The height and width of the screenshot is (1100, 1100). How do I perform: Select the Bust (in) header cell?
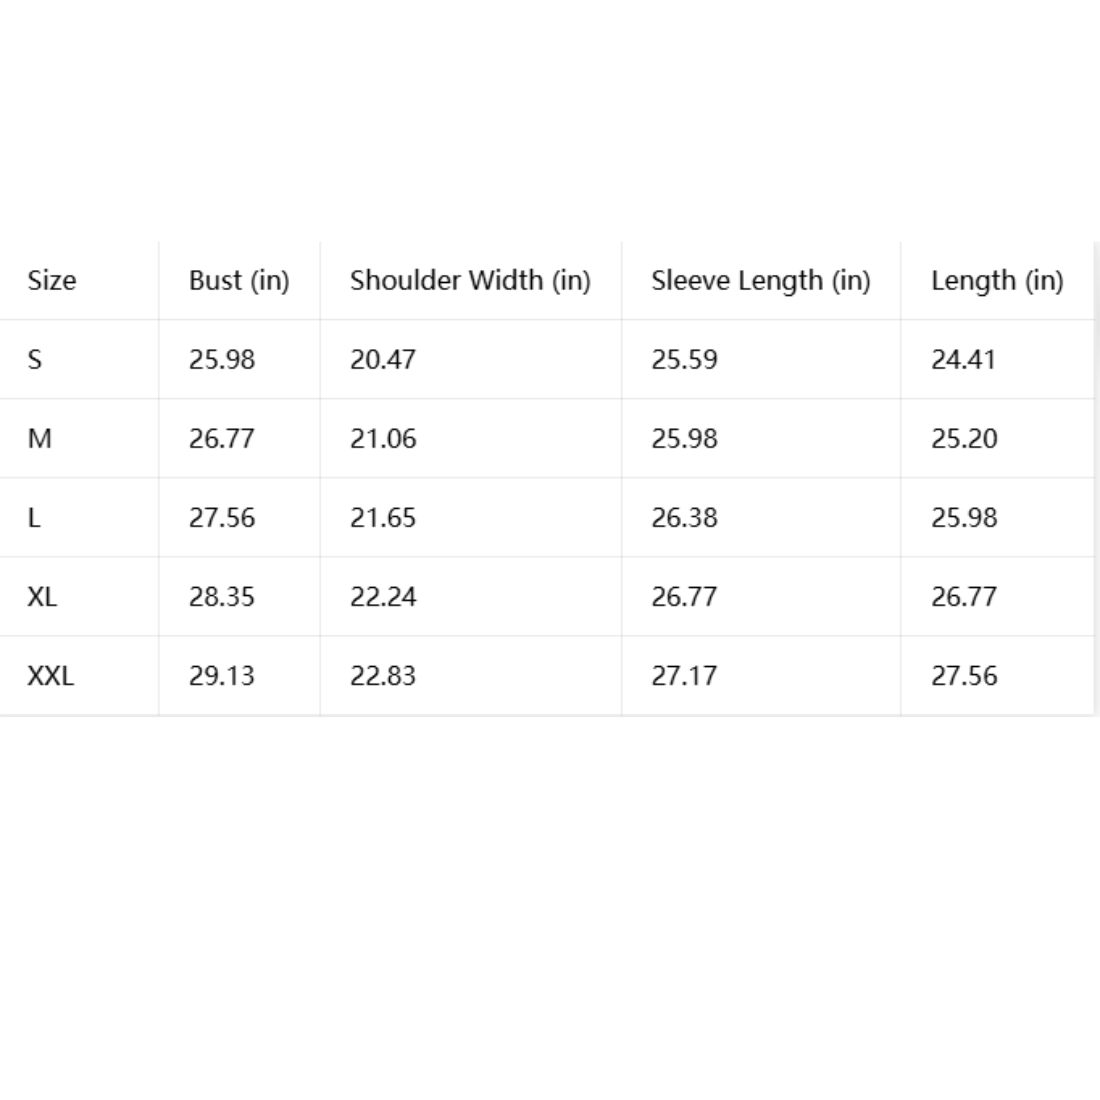(239, 281)
